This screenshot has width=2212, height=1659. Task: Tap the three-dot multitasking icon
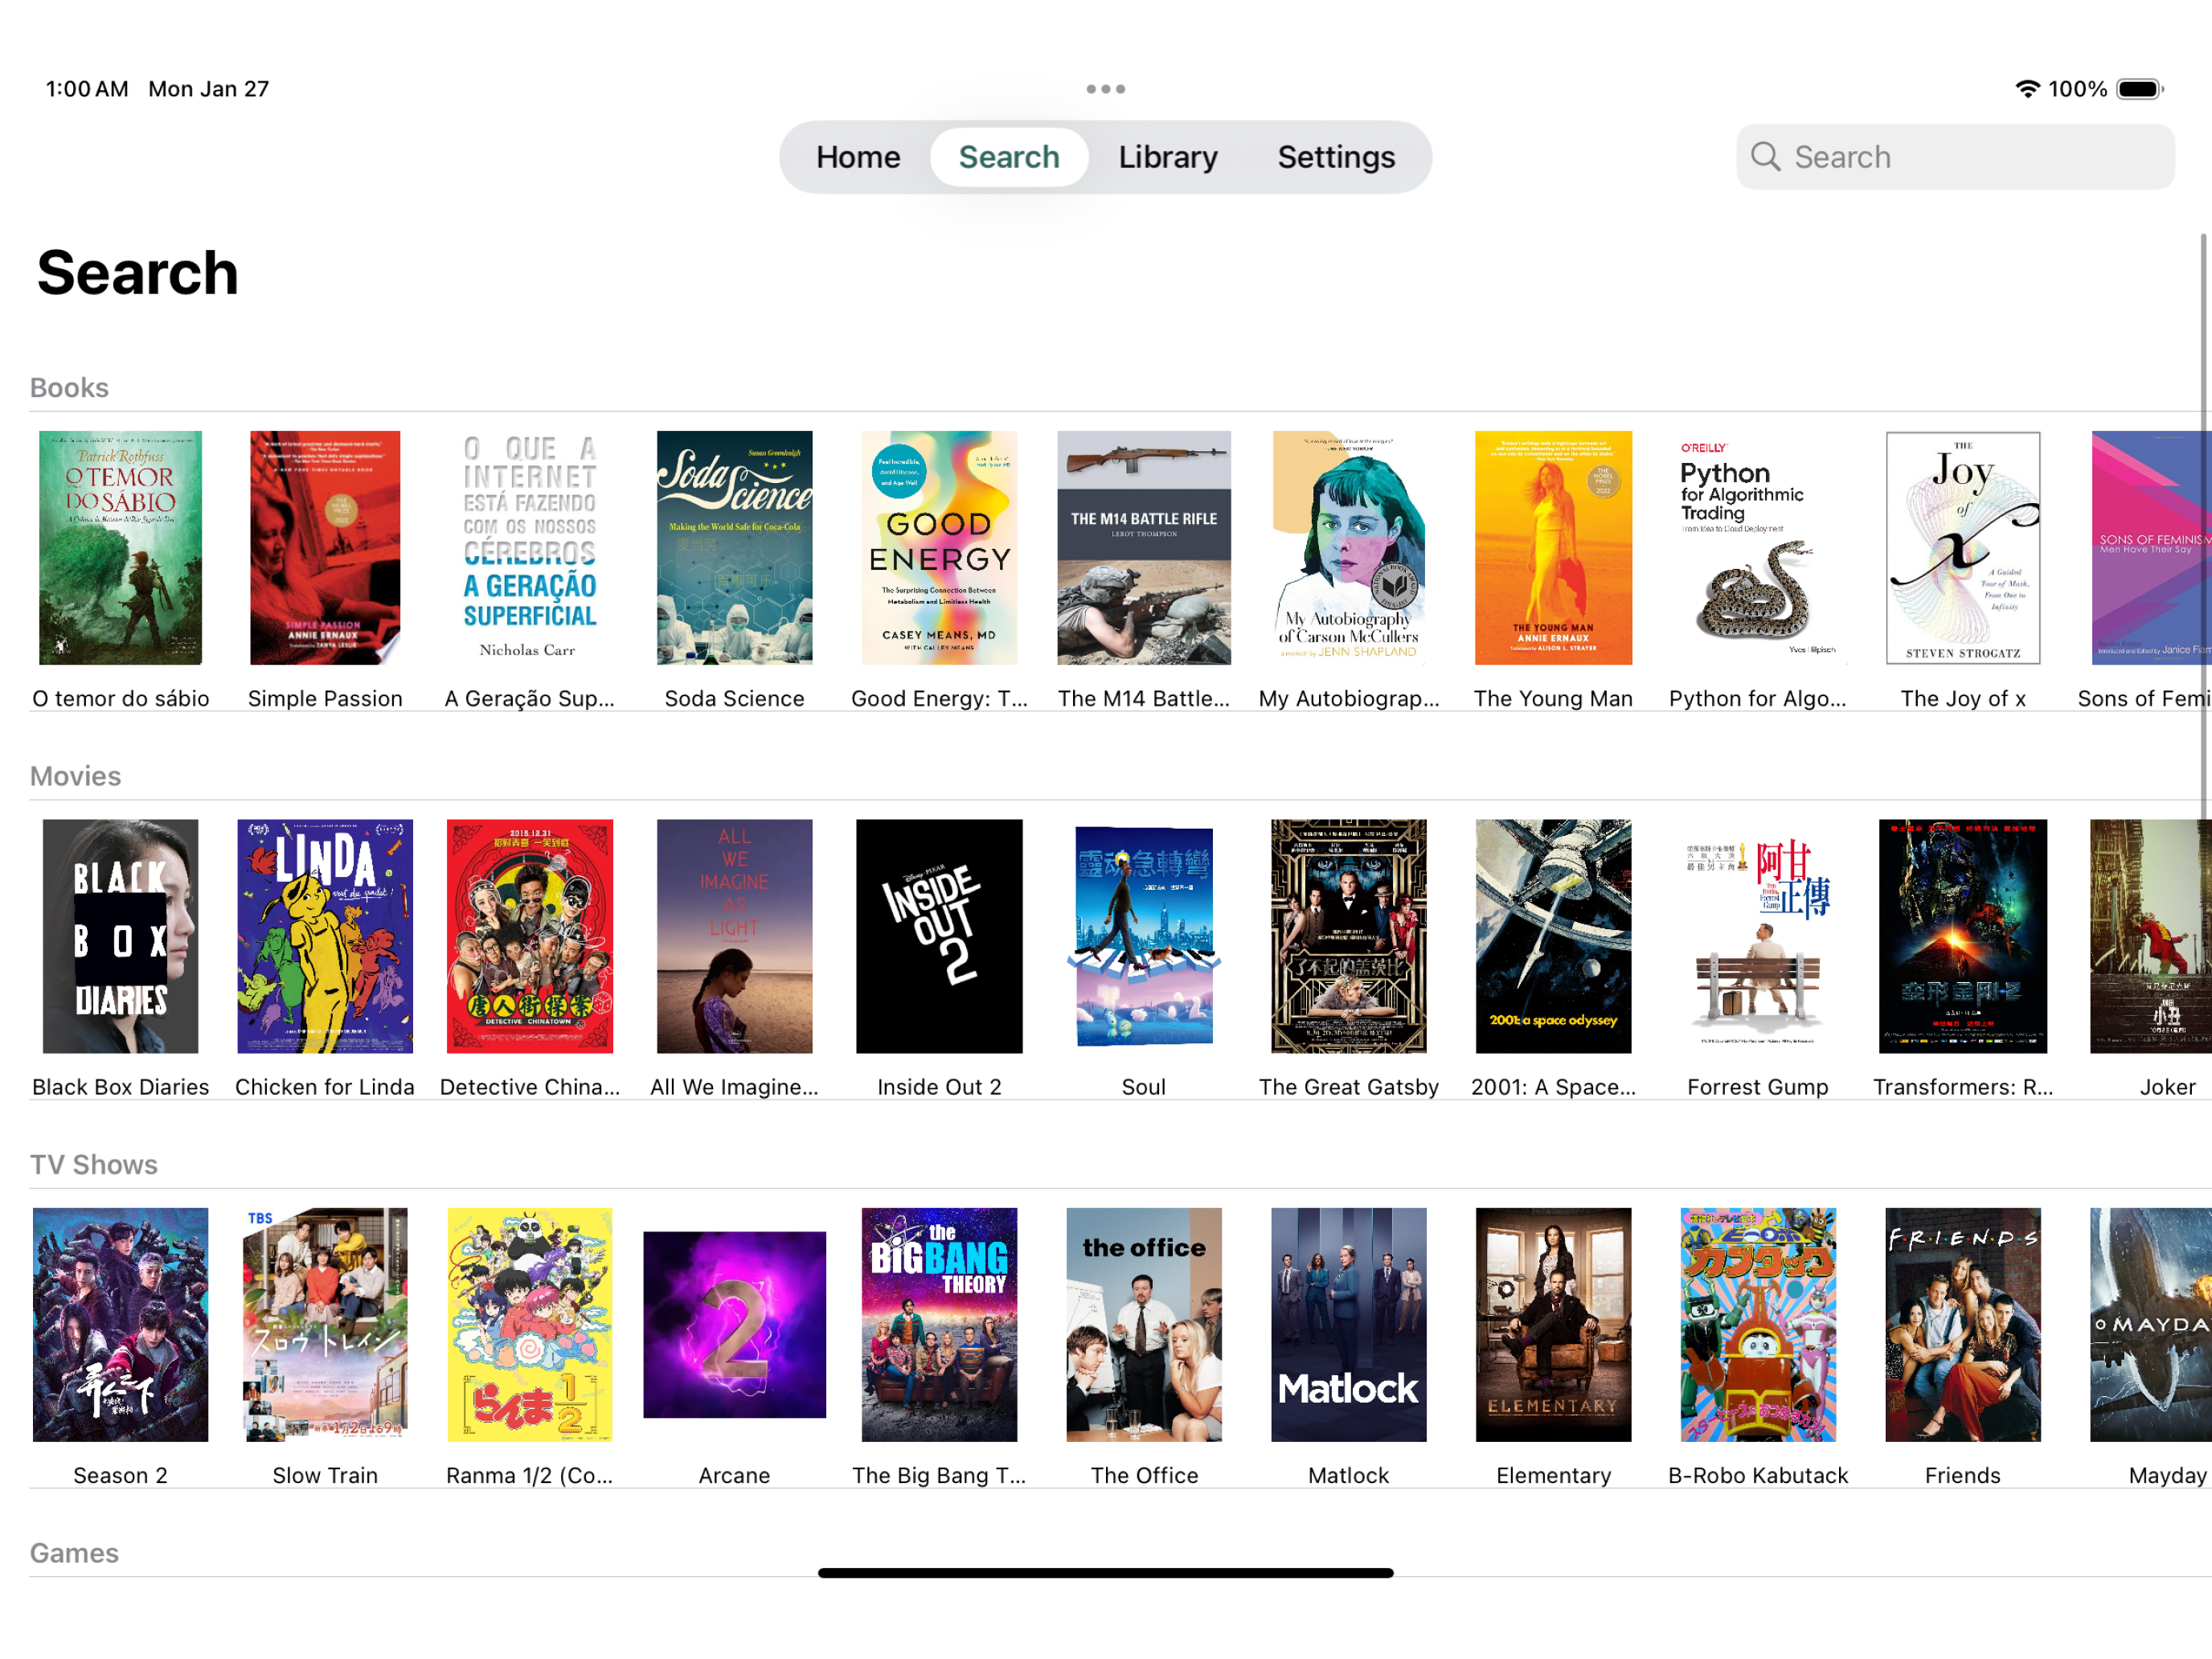pyautogui.click(x=1105, y=89)
